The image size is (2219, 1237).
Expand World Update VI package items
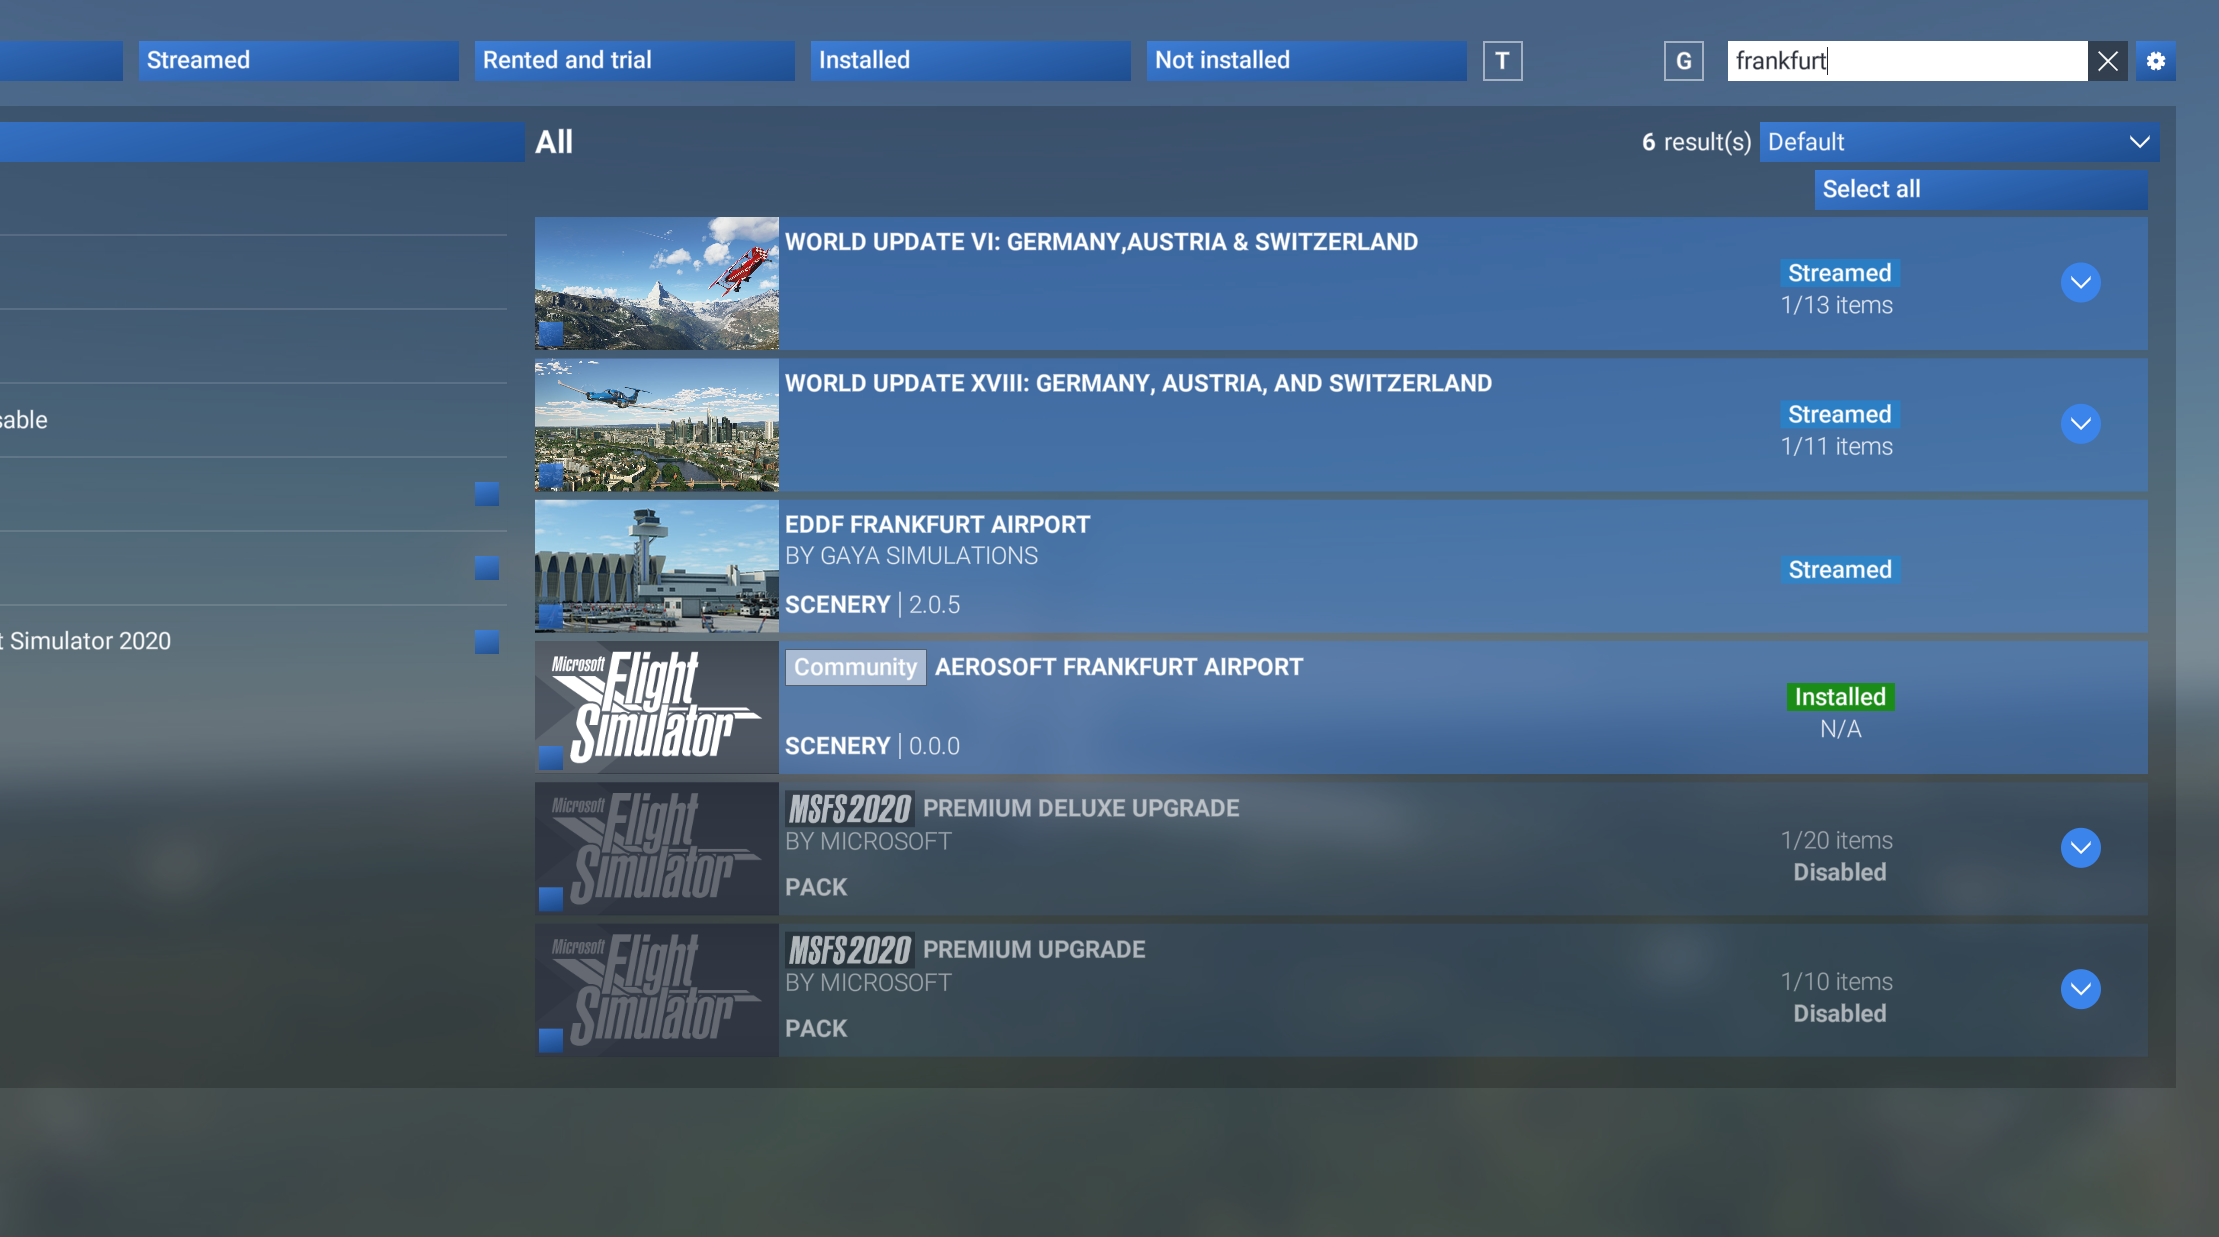[x=2080, y=283]
